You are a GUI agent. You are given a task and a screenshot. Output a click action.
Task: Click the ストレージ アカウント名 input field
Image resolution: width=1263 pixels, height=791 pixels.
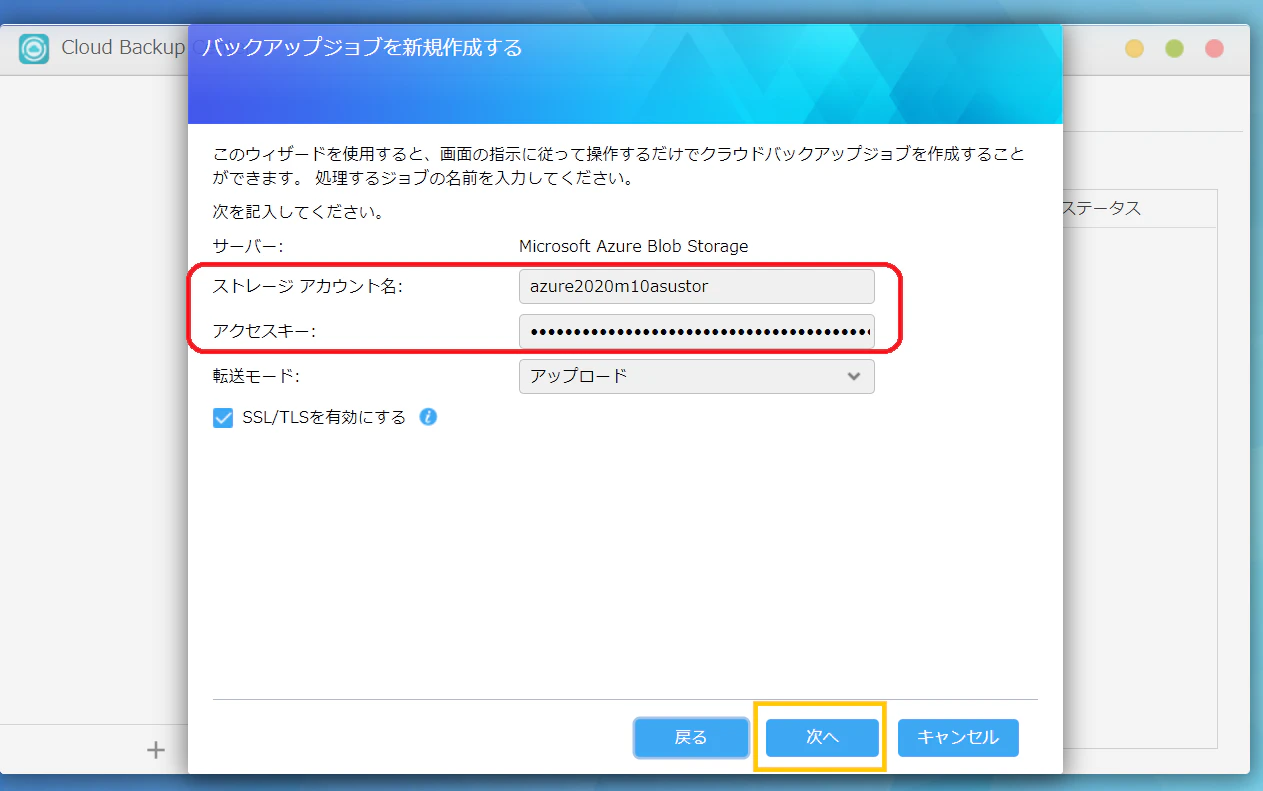[x=696, y=286]
